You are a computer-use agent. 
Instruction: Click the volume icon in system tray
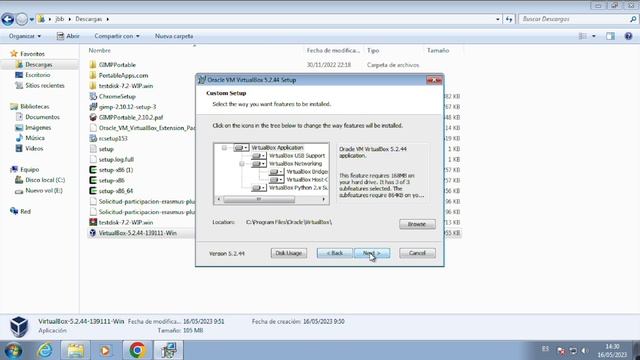click(x=584, y=351)
